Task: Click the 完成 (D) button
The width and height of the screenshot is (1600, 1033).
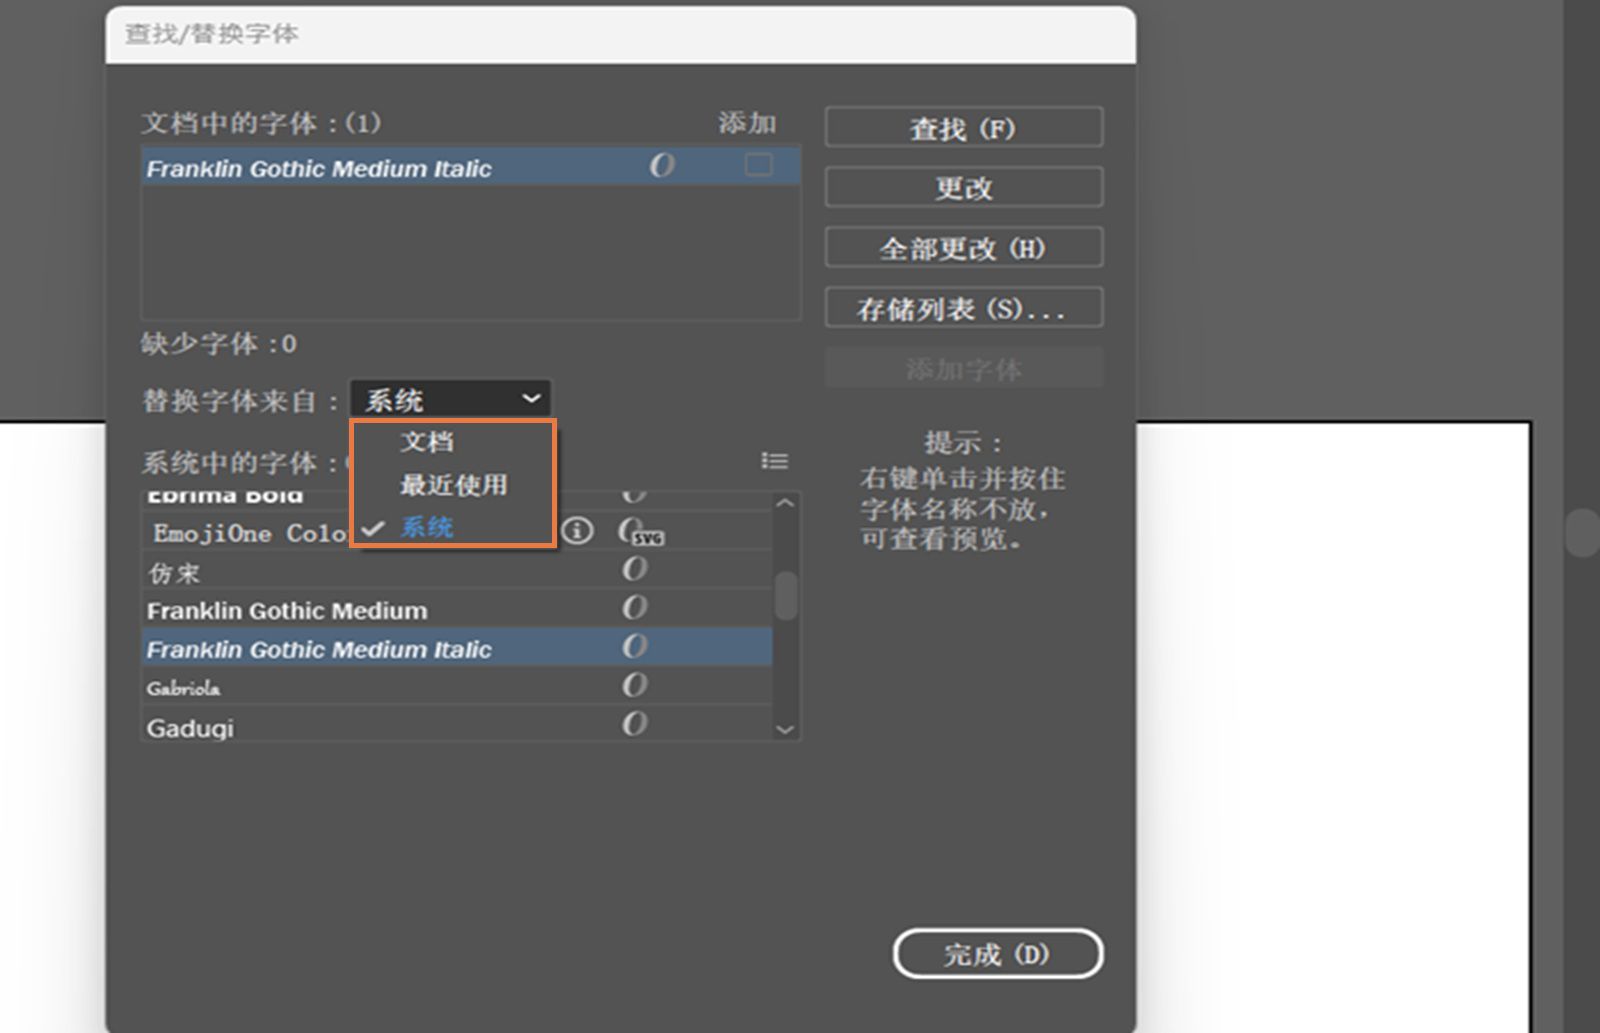Action: coord(997,955)
